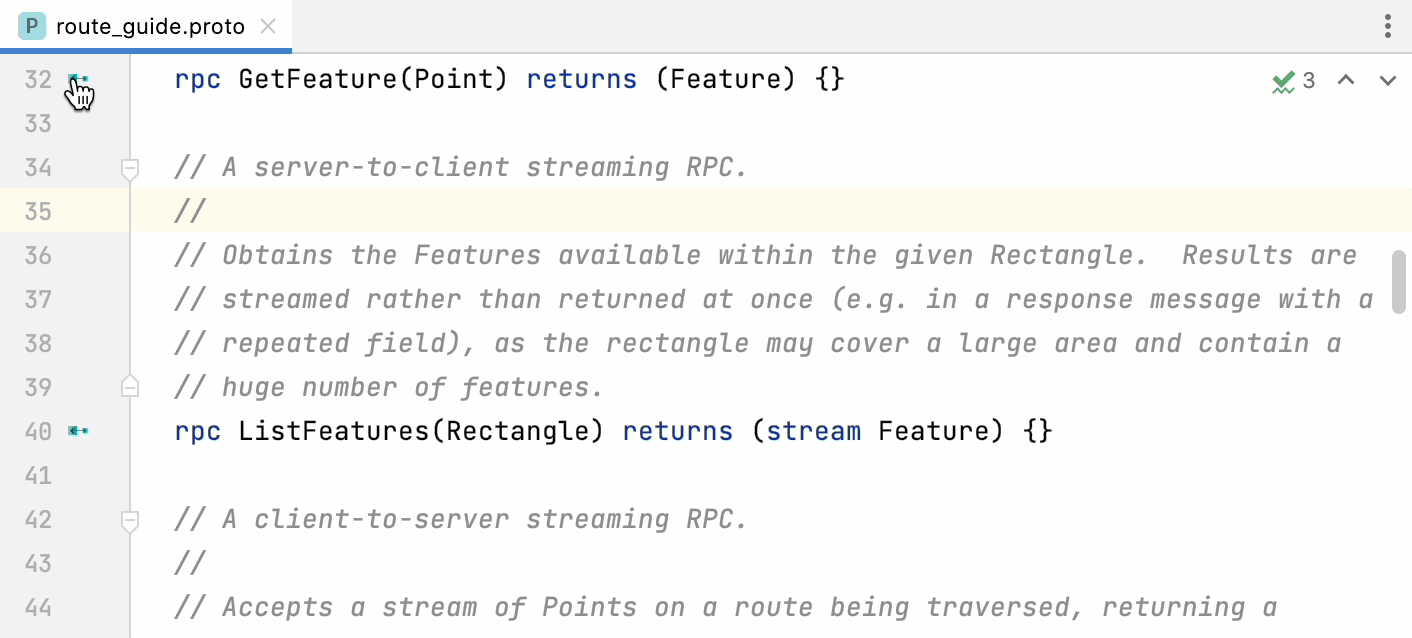Collapse the client-to-server comment fold arrow
1412x638 pixels.
tap(129, 519)
